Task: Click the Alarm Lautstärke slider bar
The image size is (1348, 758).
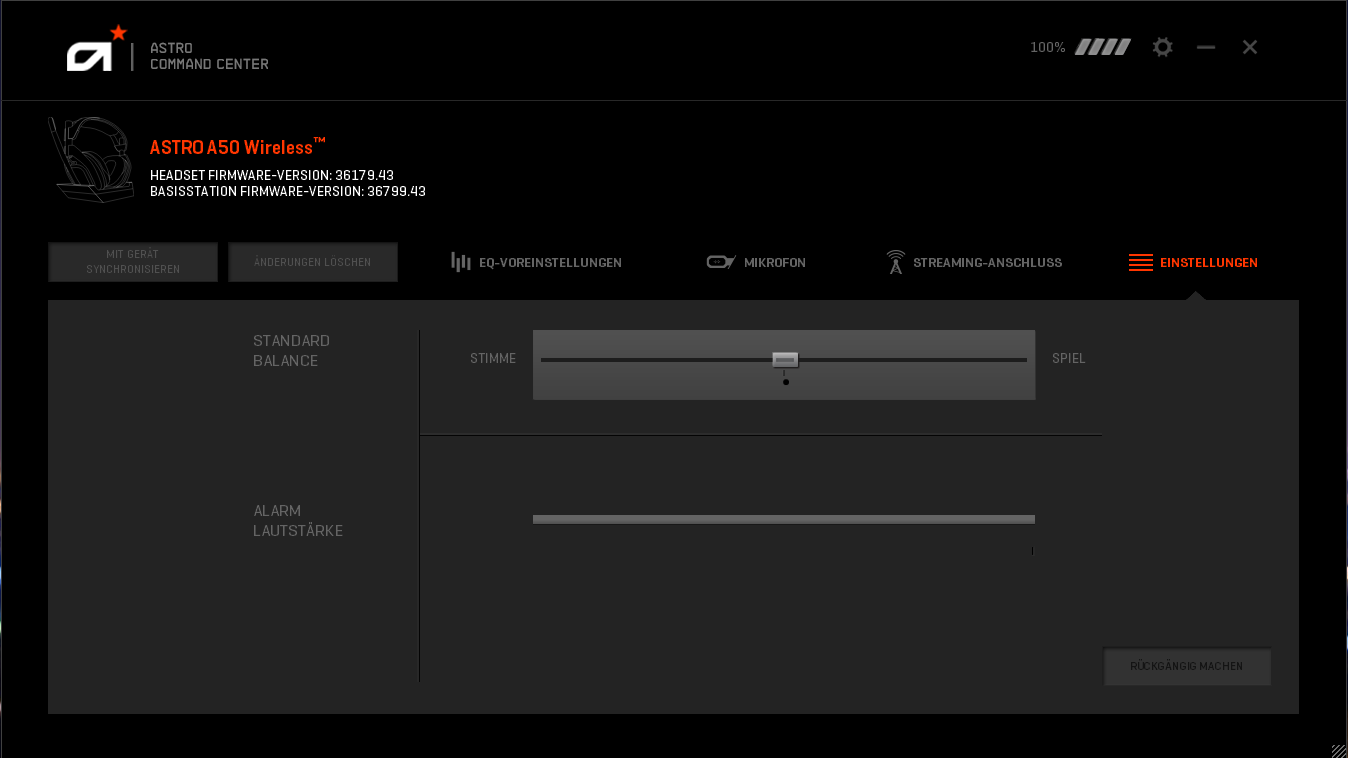Action: click(x=784, y=519)
